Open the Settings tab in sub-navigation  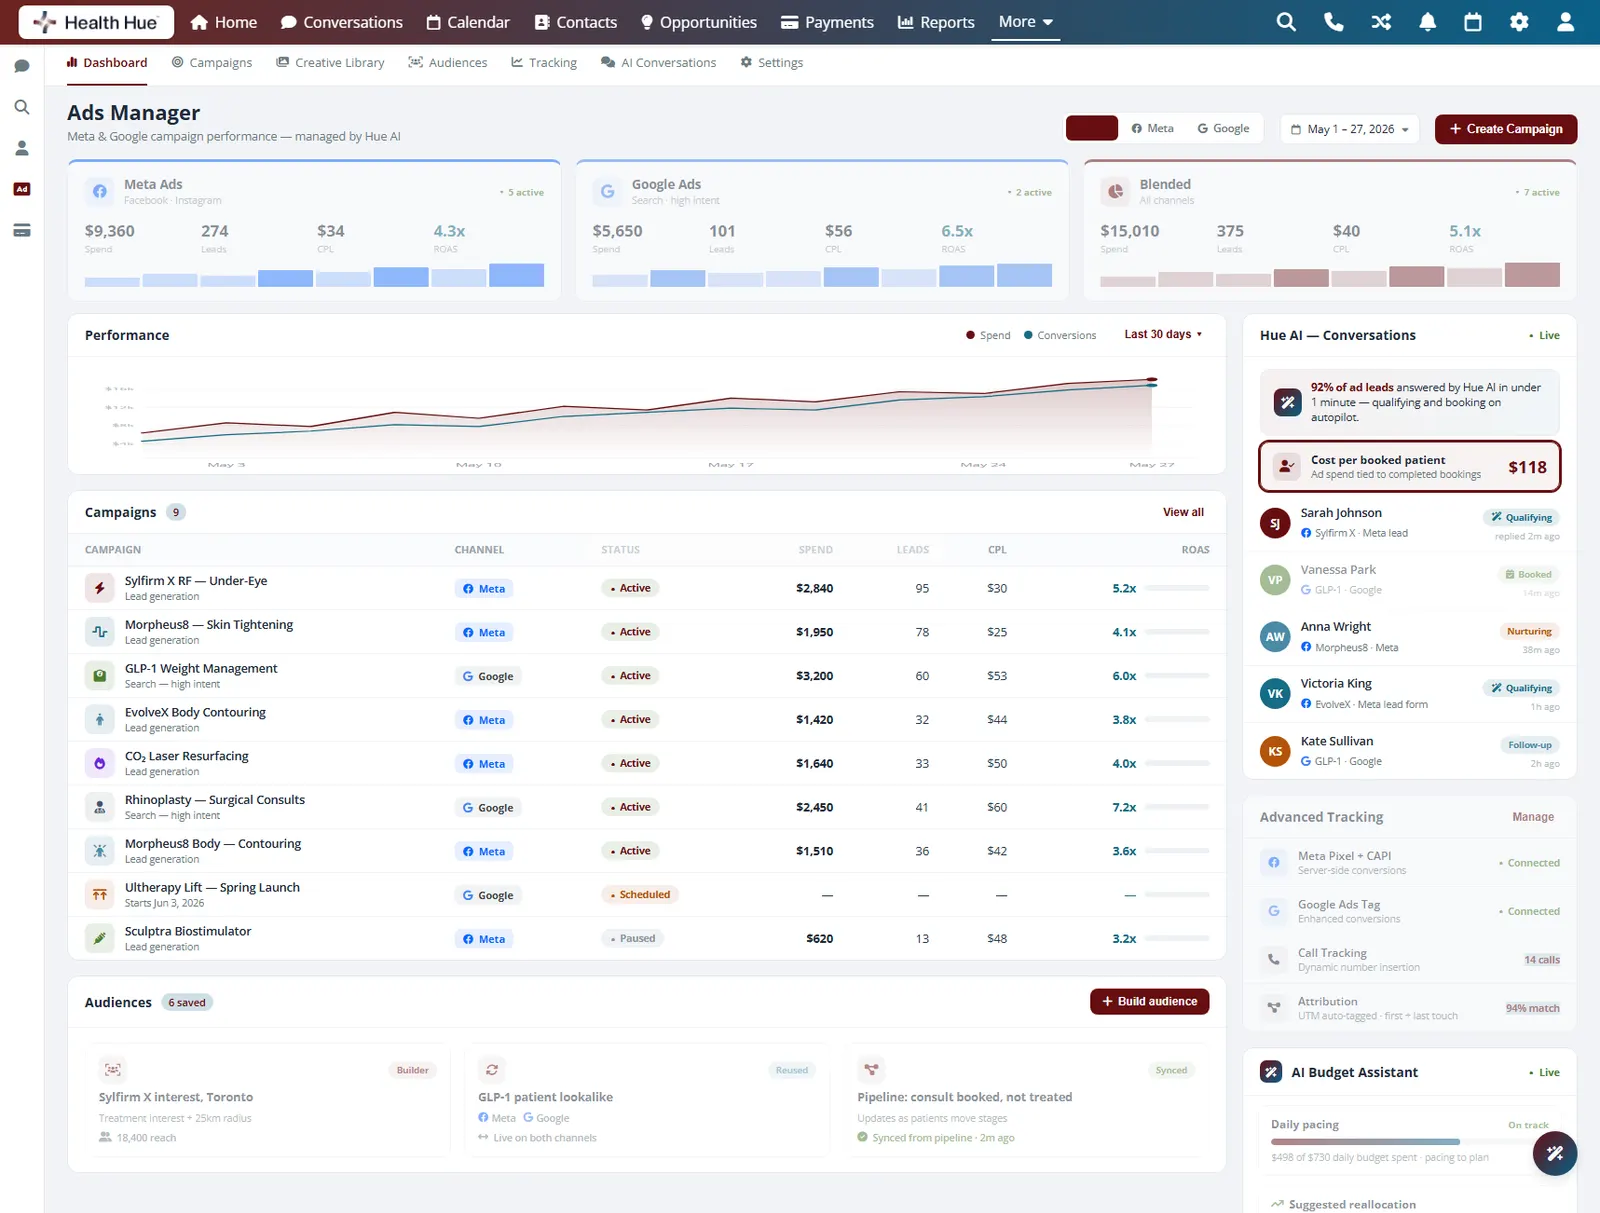772,63
